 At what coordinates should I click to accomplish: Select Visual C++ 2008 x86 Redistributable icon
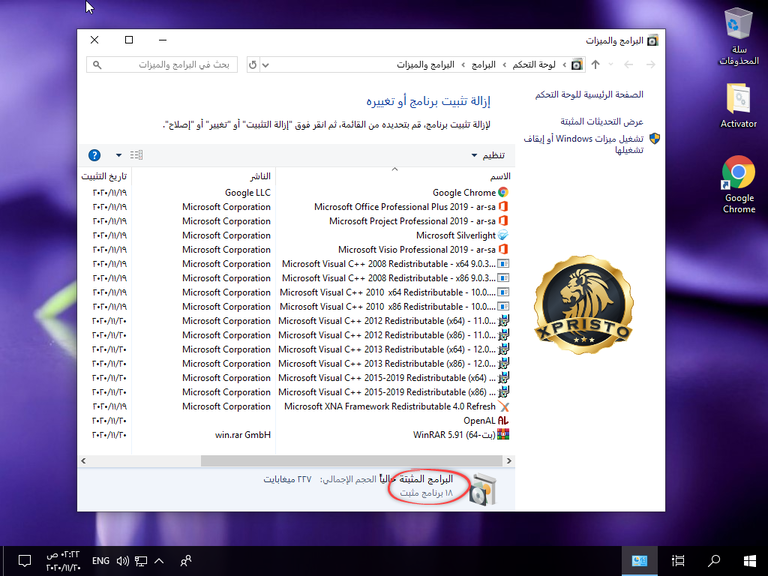tap(503, 278)
